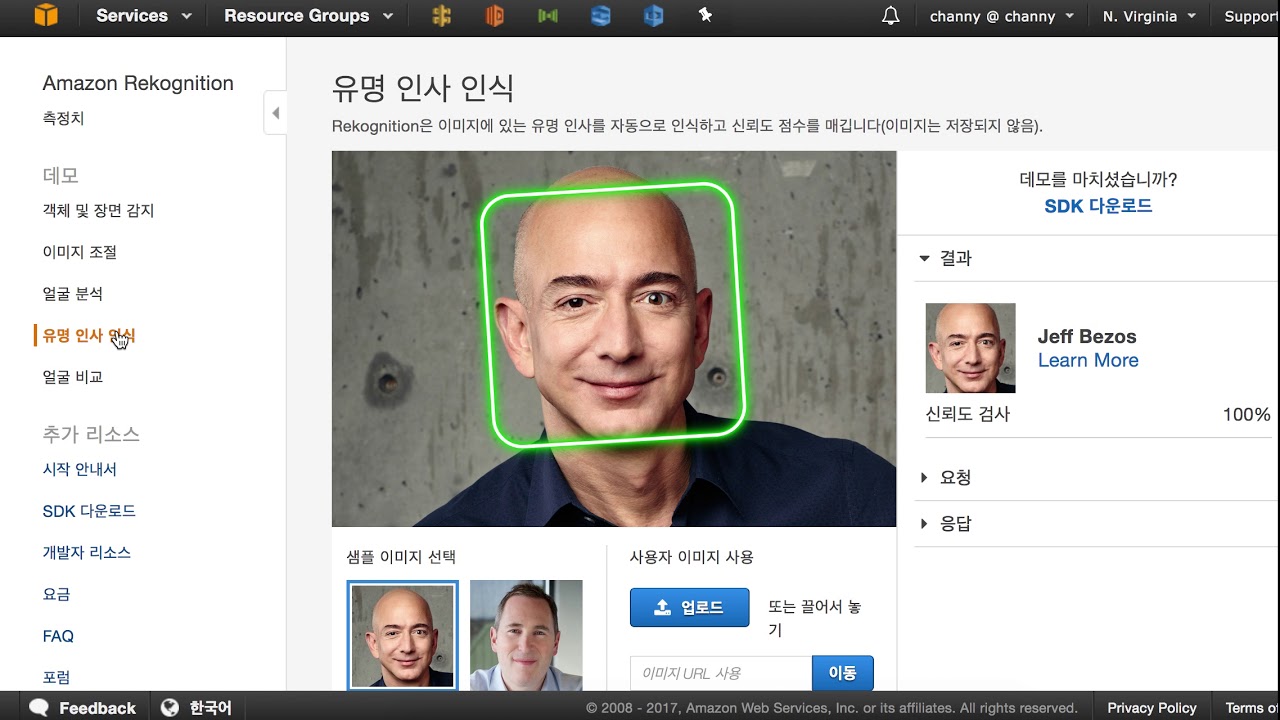Image resolution: width=1280 pixels, height=720 pixels.
Task: Click the main demo image with face box
Action: (614, 339)
